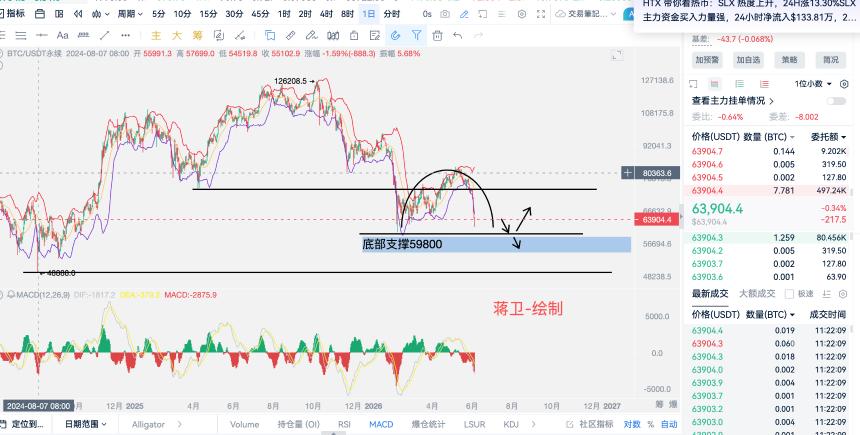Screen dimensions: 860x435
Task: Switch to the 最新成交 tab
Action: (710, 294)
